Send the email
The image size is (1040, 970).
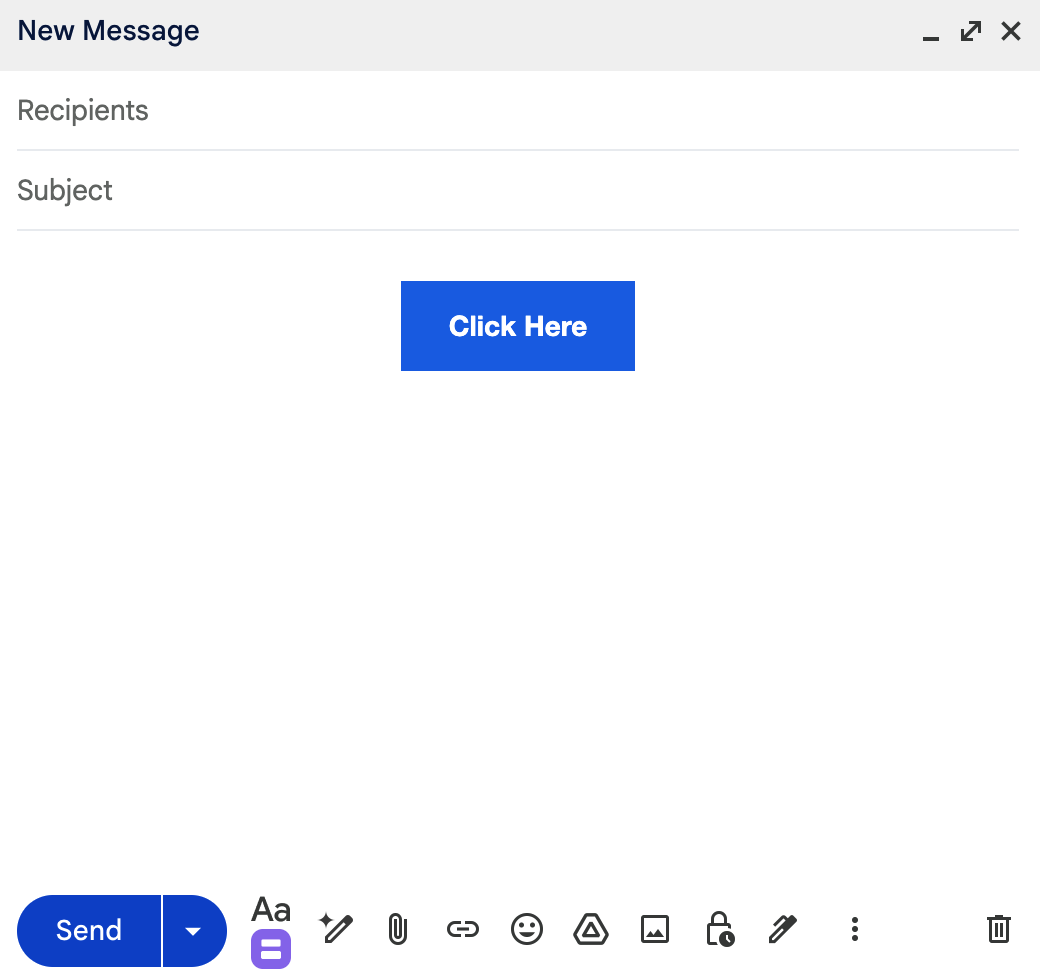[x=88, y=931]
